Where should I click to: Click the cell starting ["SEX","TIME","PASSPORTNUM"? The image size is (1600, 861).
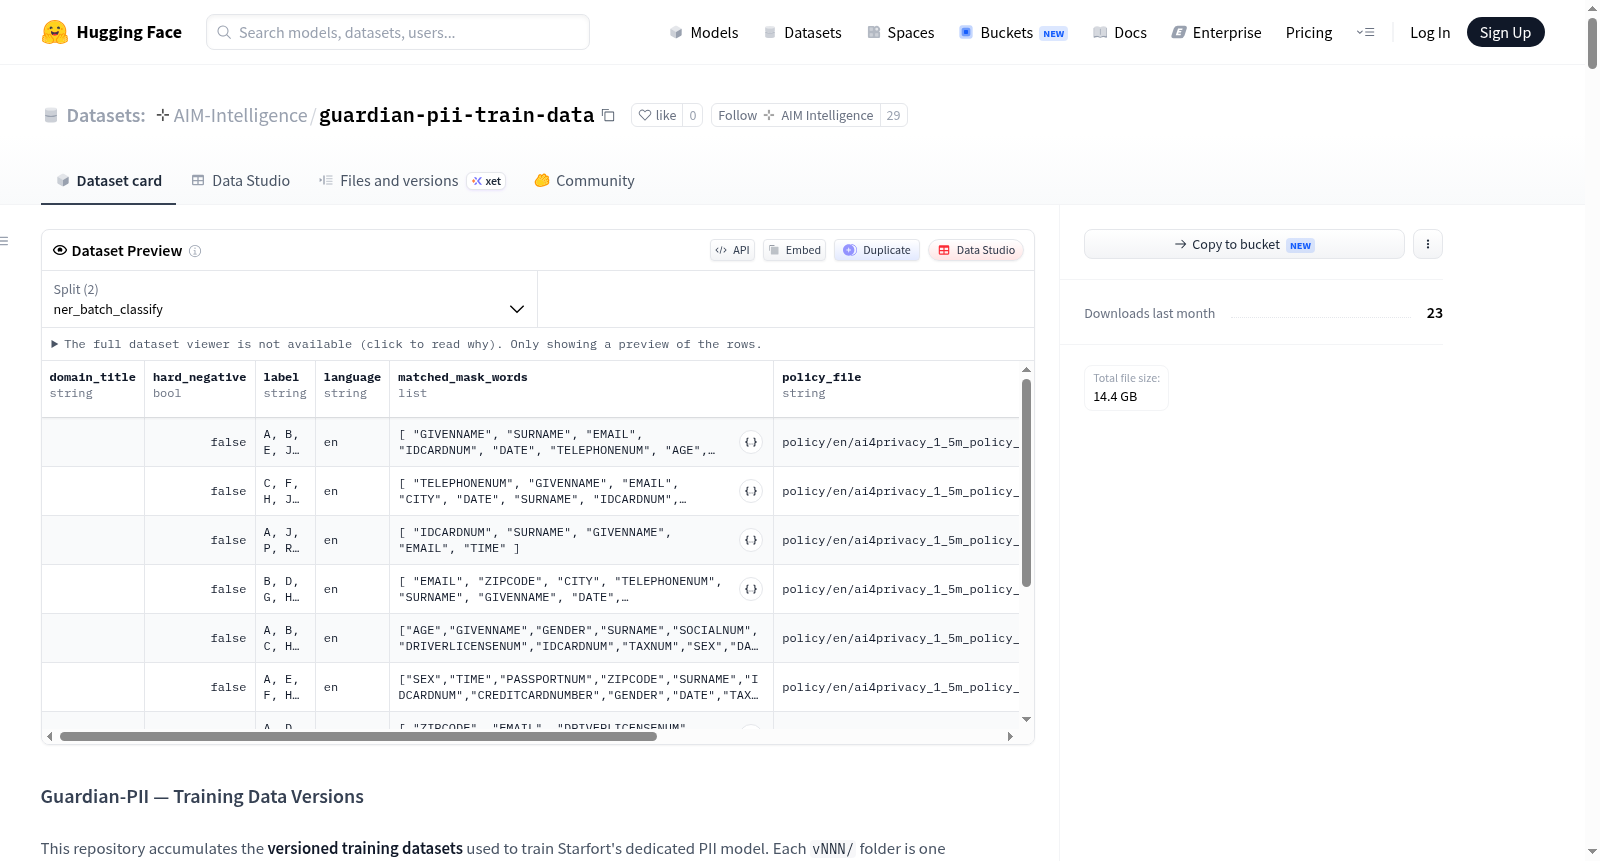click(581, 687)
